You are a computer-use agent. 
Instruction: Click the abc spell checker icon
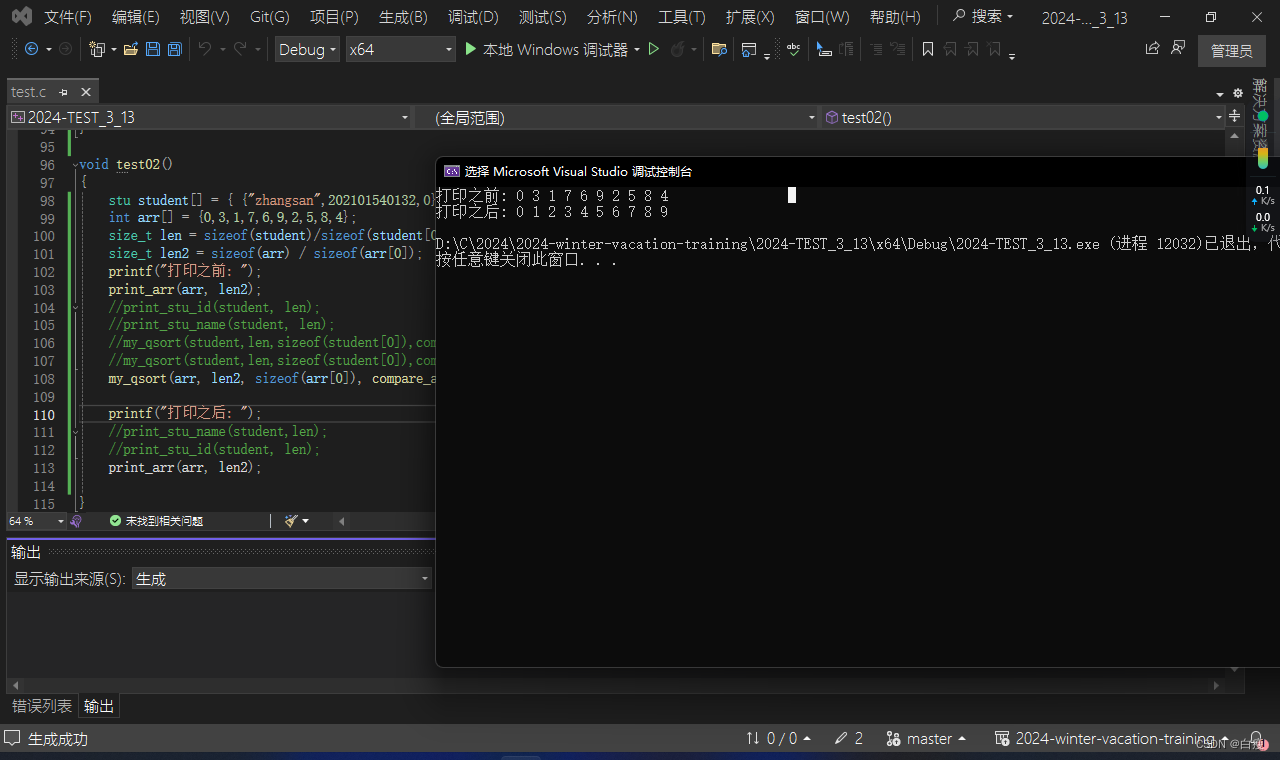[793, 49]
